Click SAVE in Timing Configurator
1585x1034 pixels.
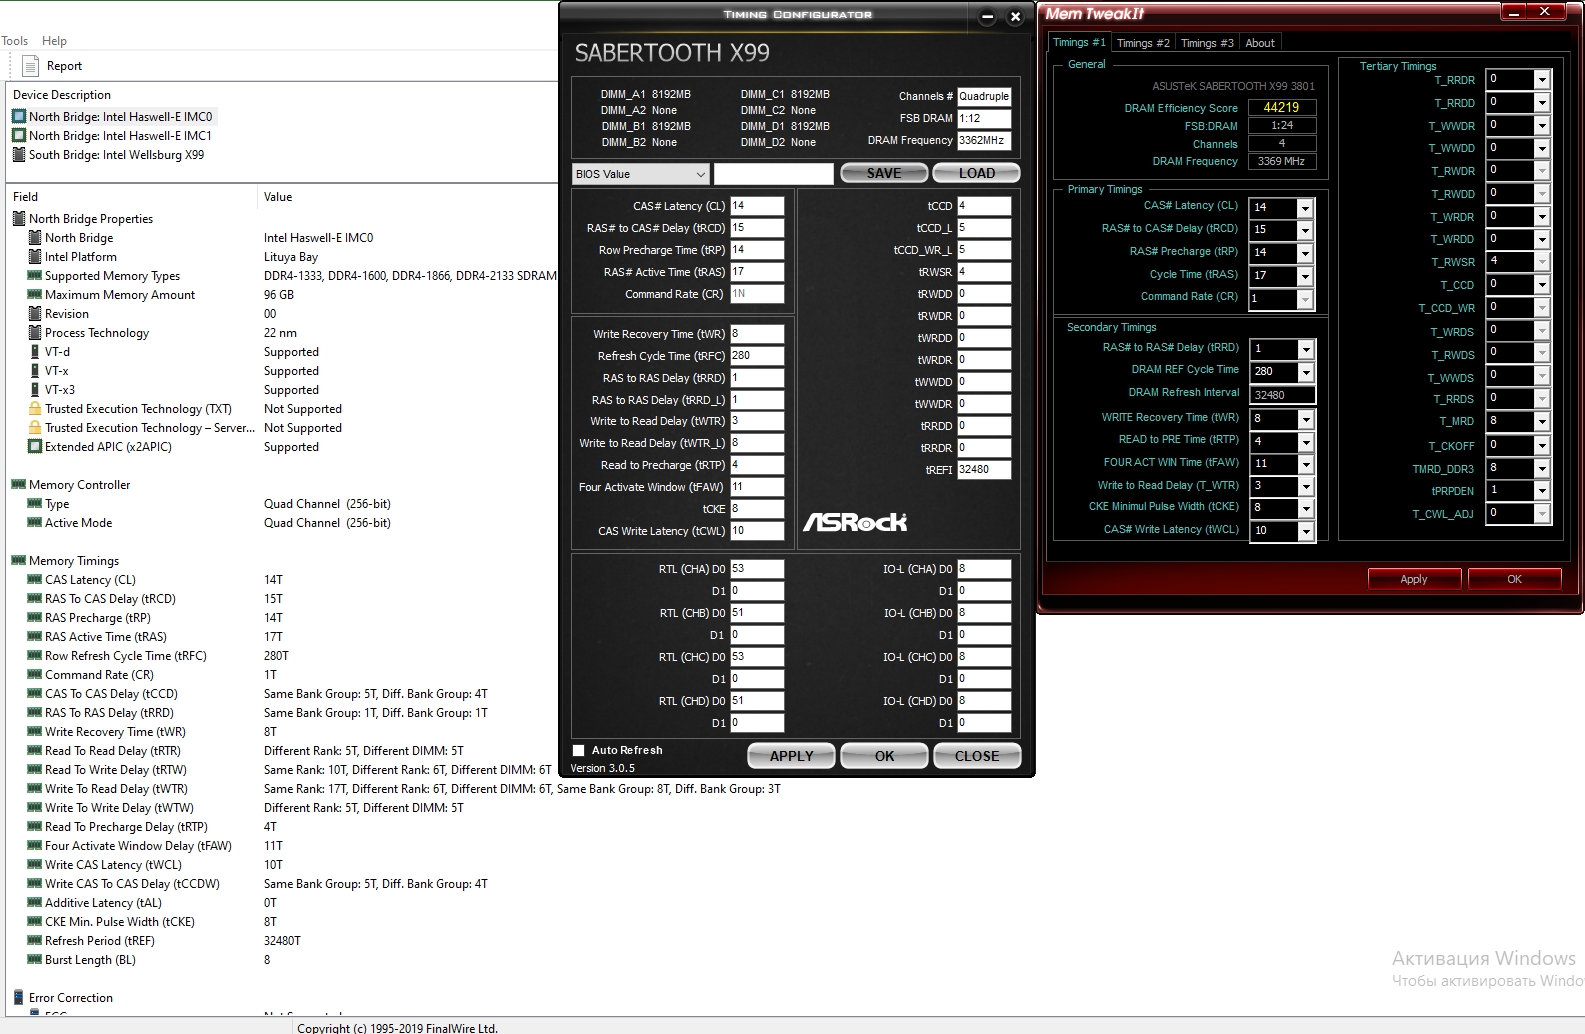[884, 173]
